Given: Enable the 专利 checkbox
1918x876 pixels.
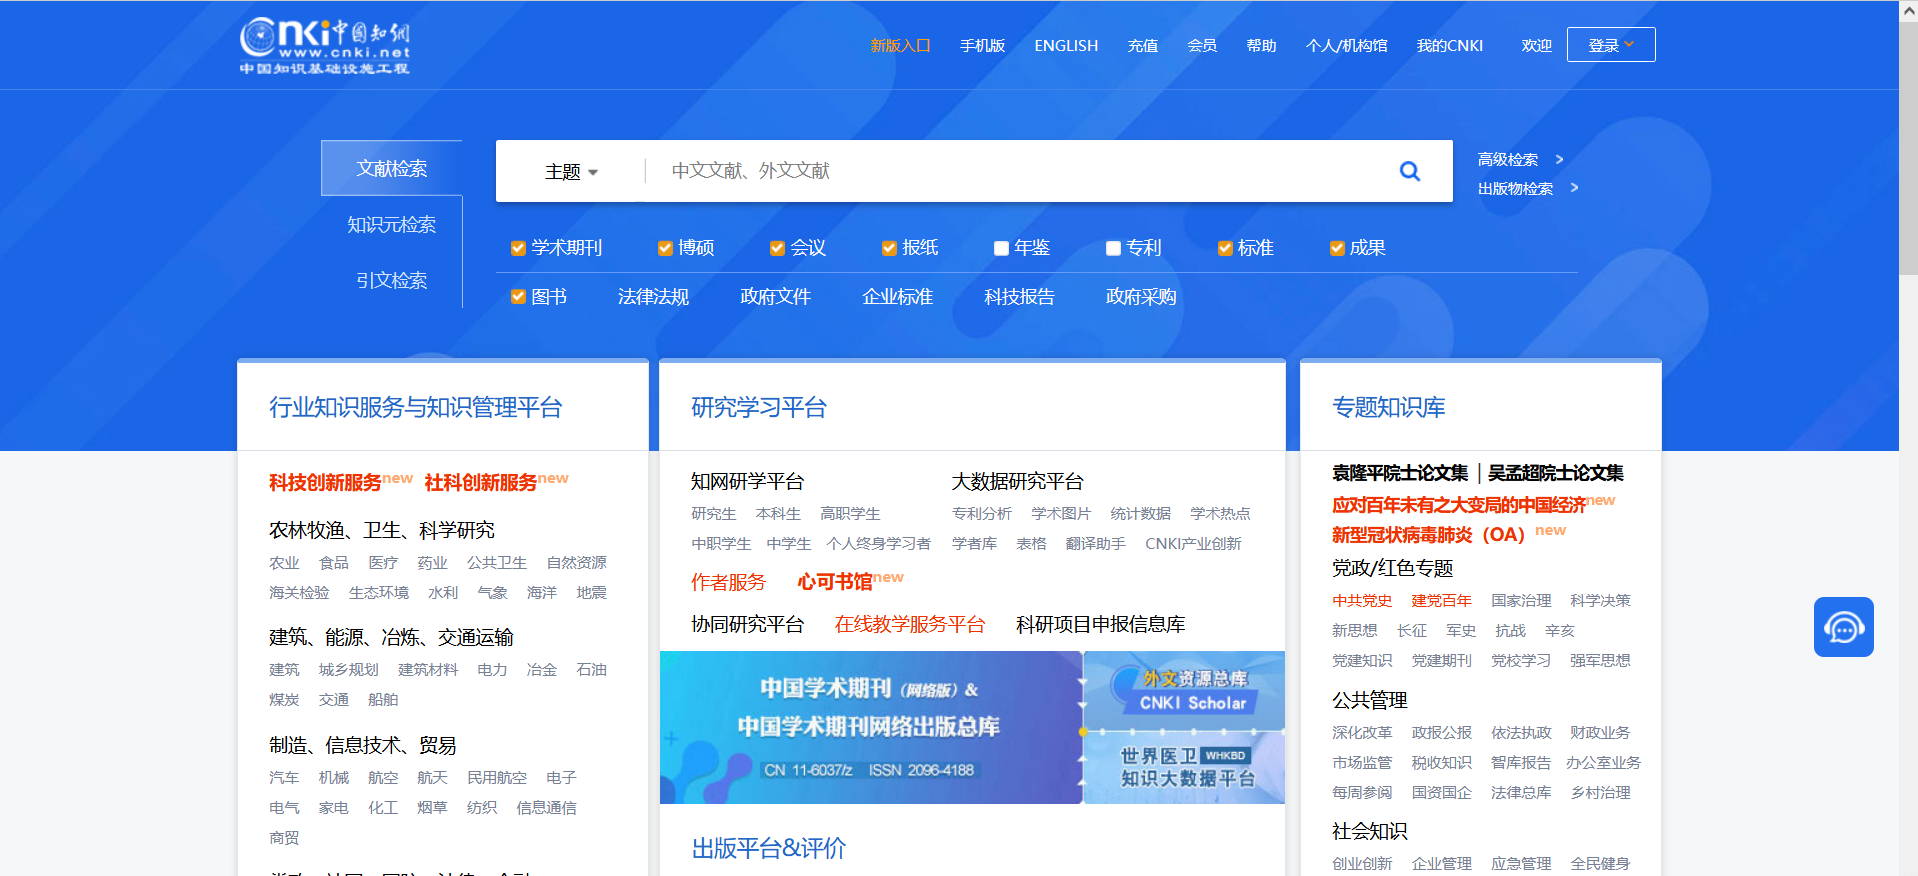Looking at the screenshot, I should pos(1113,248).
